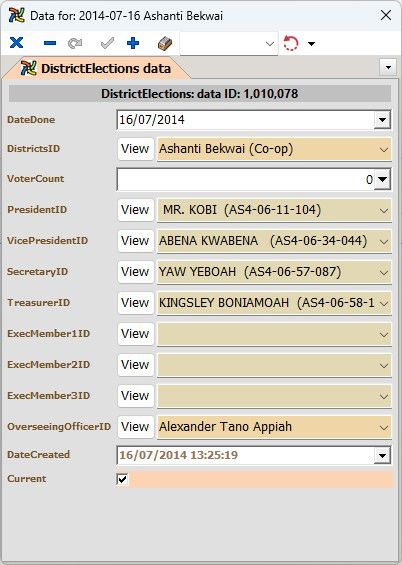Viewport: 402px width, 565px height.
Task: Click the grey redo arrow icon
Action: pyautogui.click(x=75, y=43)
